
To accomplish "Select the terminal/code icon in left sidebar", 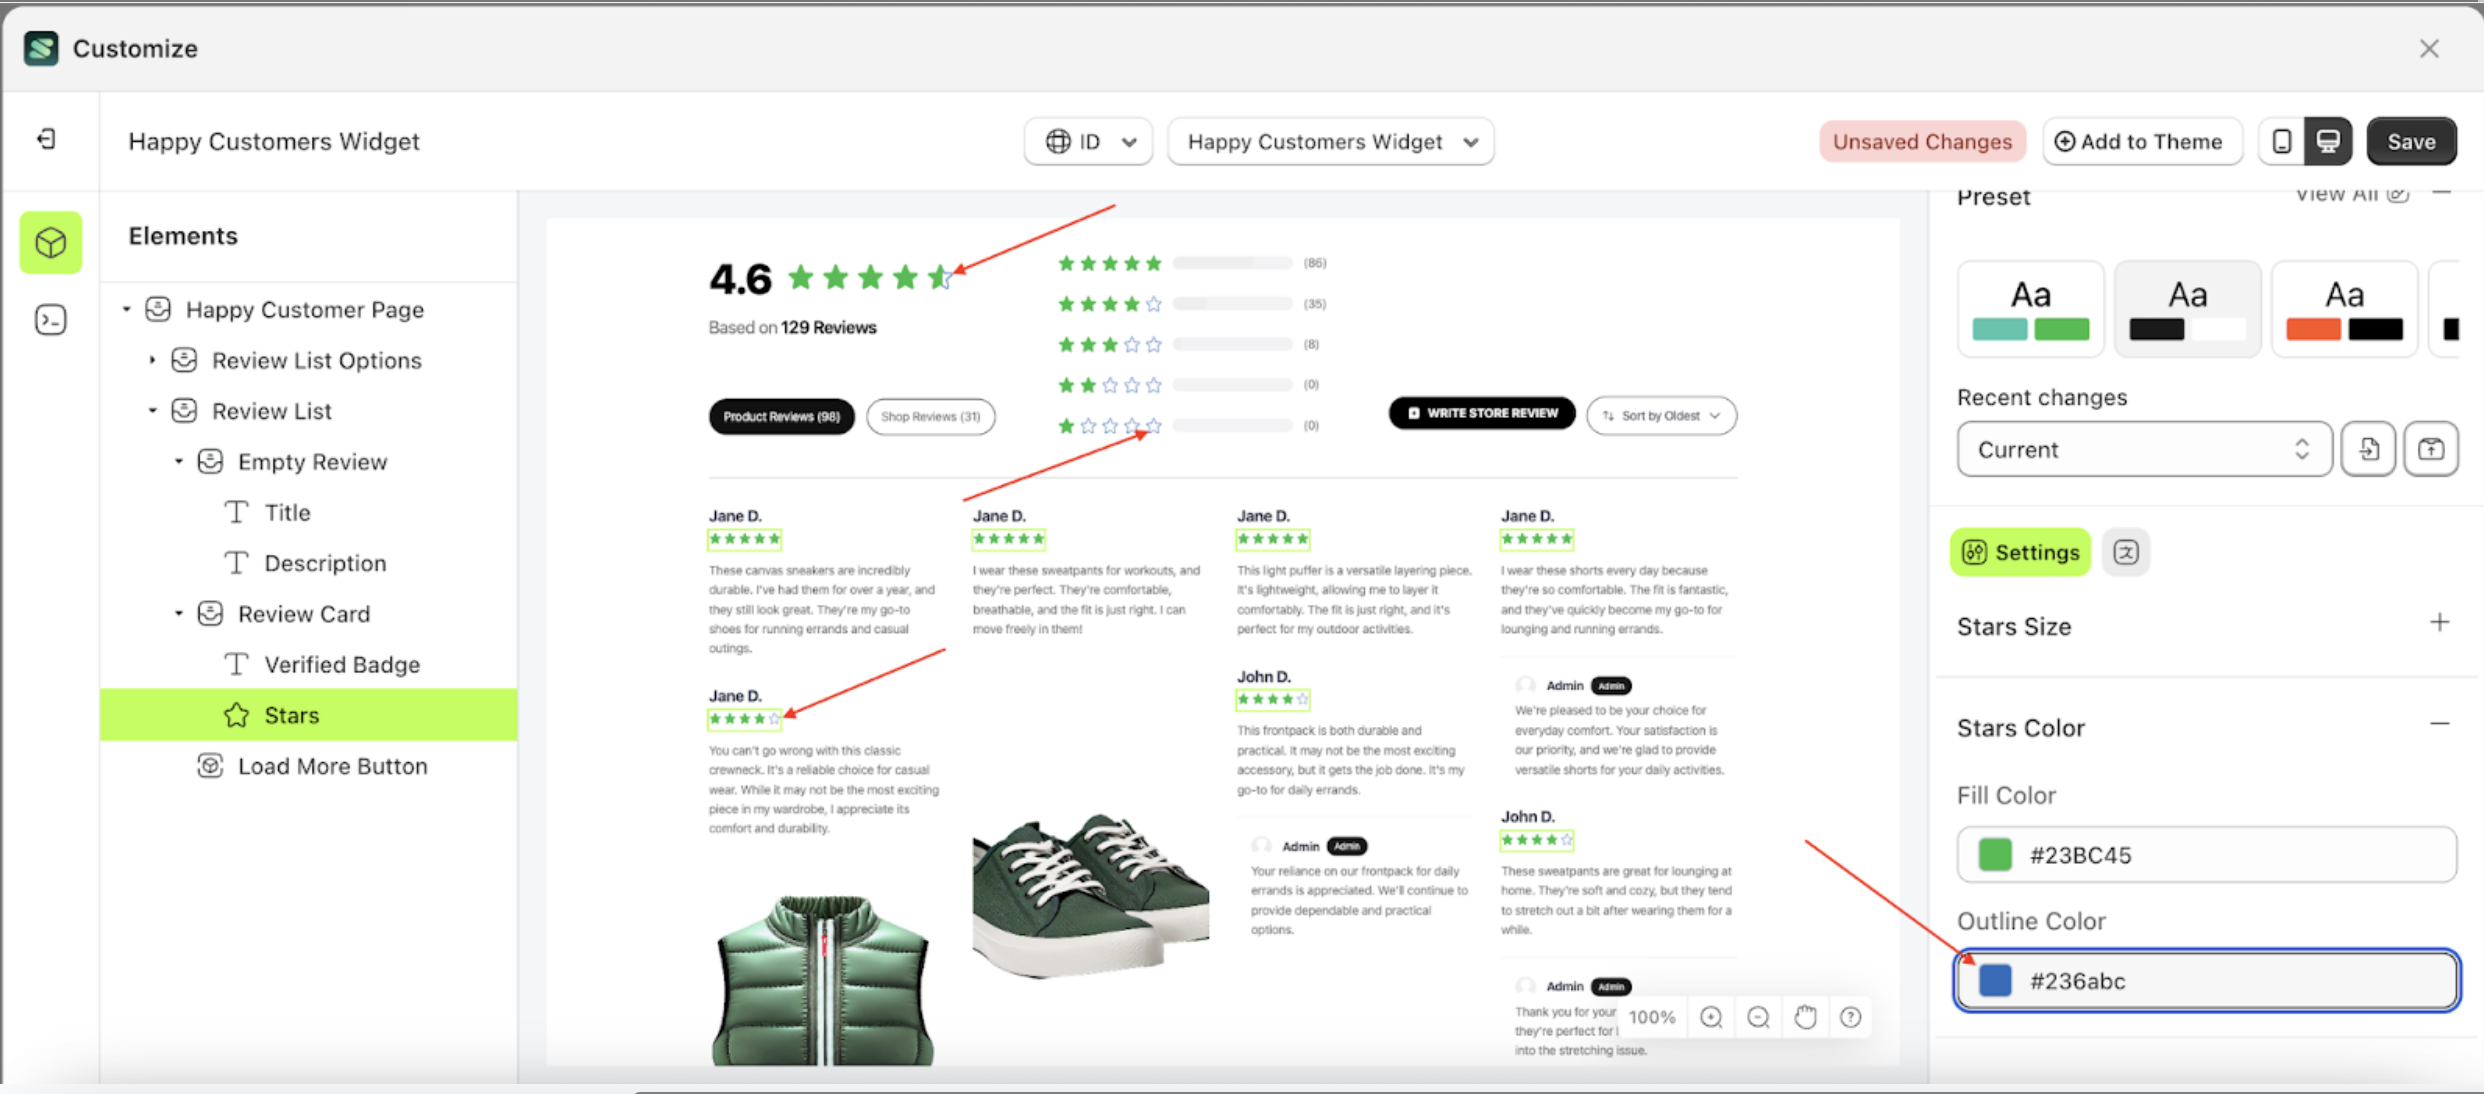I will tap(50, 319).
